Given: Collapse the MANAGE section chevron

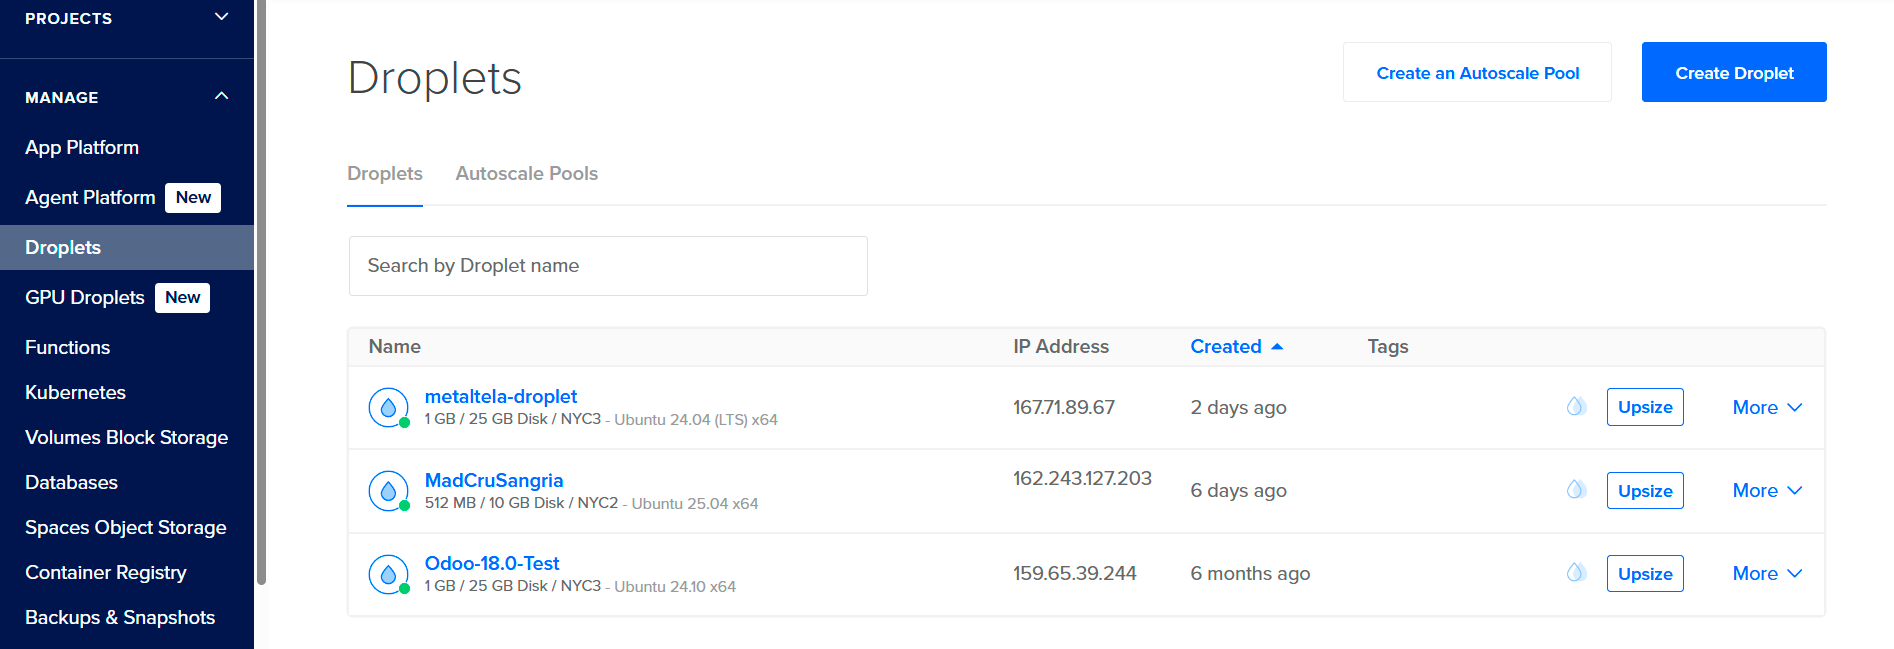Looking at the screenshot, I should pos(222,96).
